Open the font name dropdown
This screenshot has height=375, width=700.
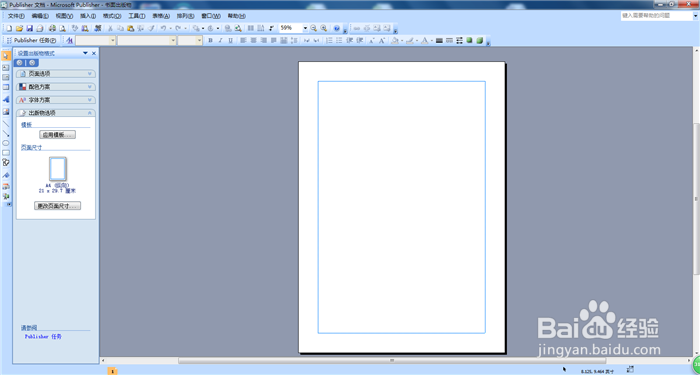tap(173, 41)
